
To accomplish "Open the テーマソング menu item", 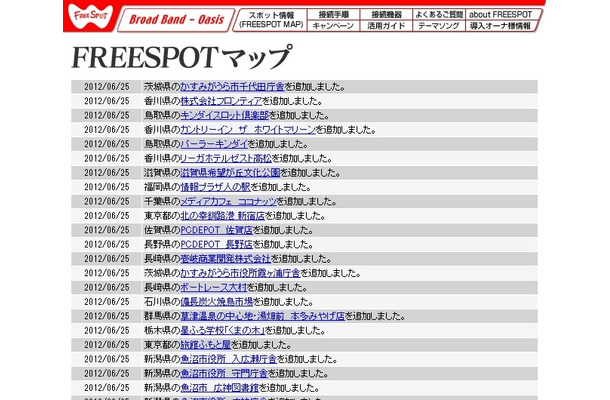I will (x=439, y=26).
